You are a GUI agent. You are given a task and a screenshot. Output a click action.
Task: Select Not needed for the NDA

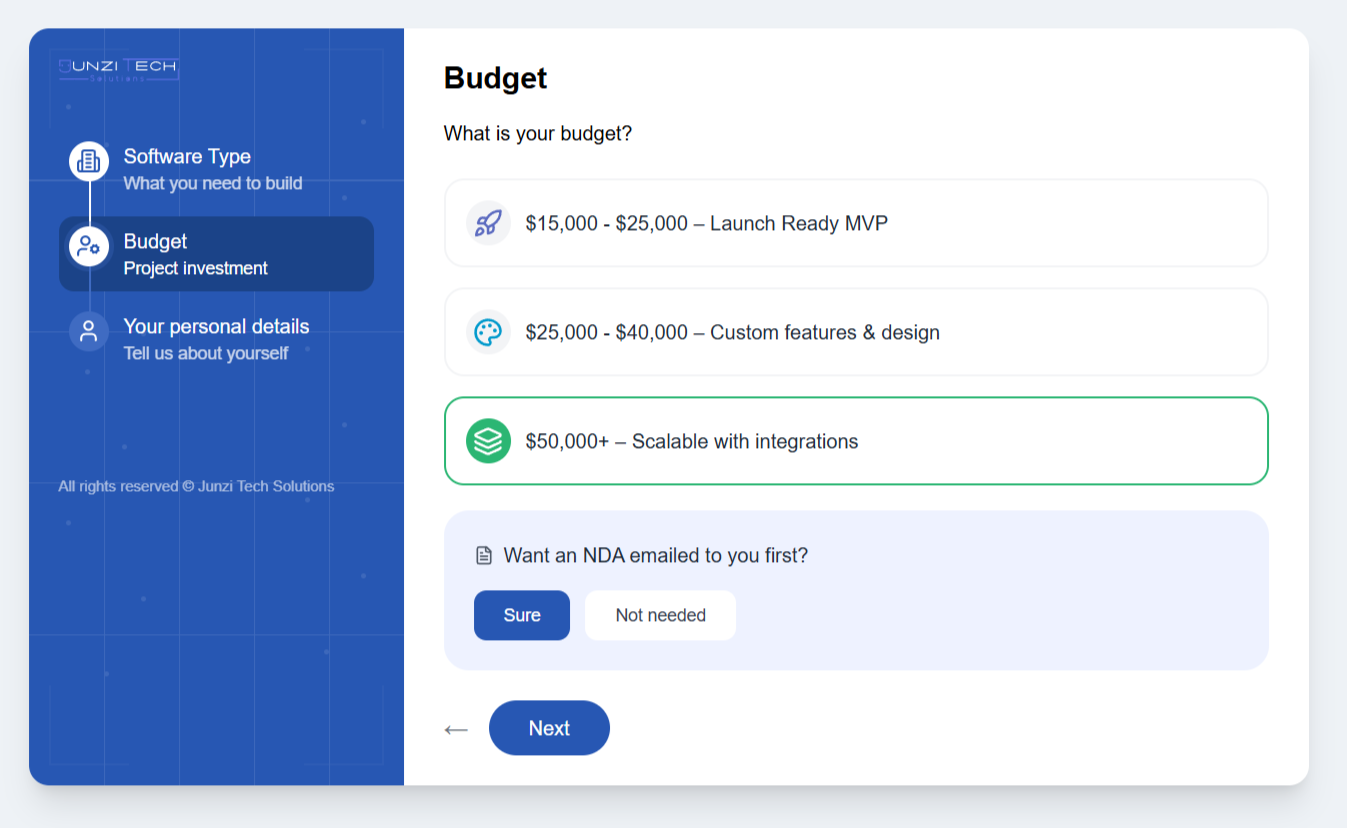660,615
